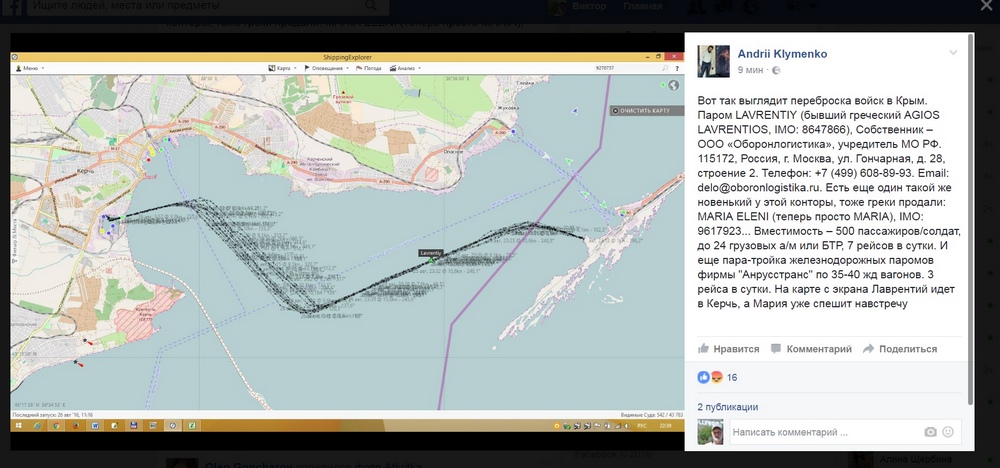1000x468 pixels.
Task: Open Word from the taskbar
Action: tap(95, 425)
